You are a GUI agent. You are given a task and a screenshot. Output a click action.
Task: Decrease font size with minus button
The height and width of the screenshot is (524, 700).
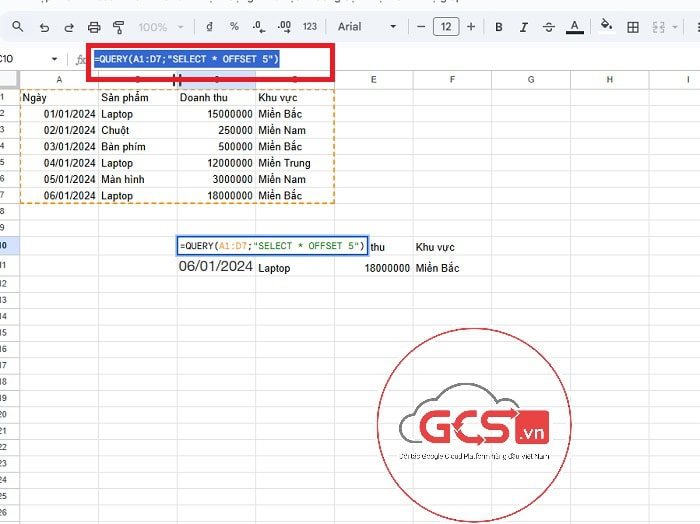(421, 27)
